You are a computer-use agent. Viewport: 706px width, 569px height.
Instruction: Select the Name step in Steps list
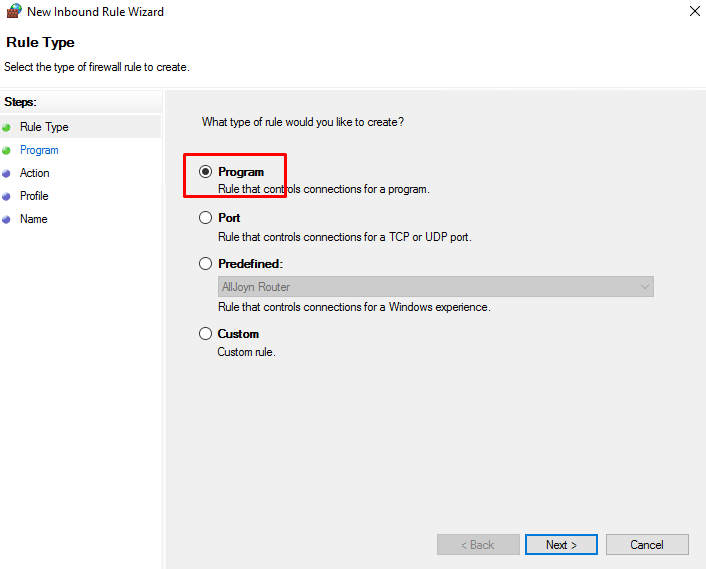33,219
